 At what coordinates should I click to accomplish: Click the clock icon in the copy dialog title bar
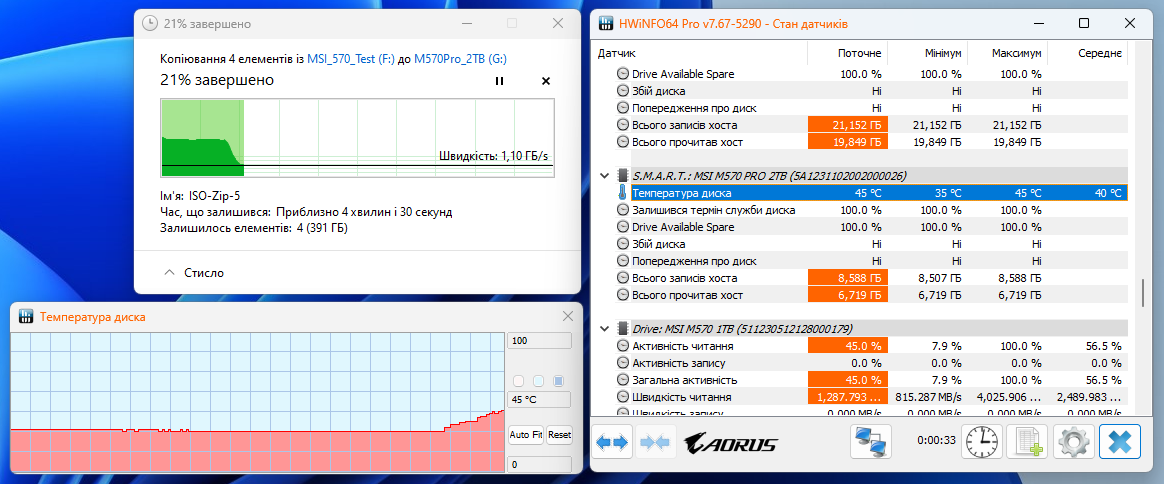150,24
